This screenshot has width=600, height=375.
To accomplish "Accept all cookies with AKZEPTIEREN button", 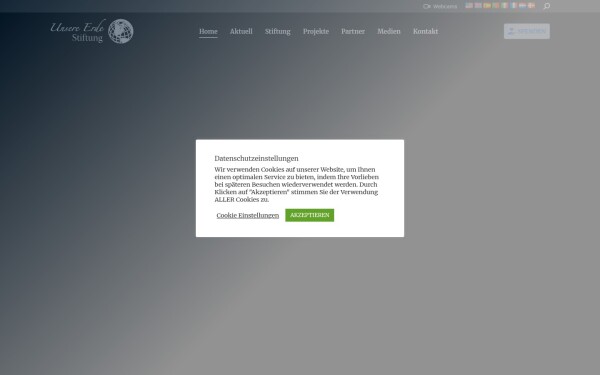I will [310, 215].
